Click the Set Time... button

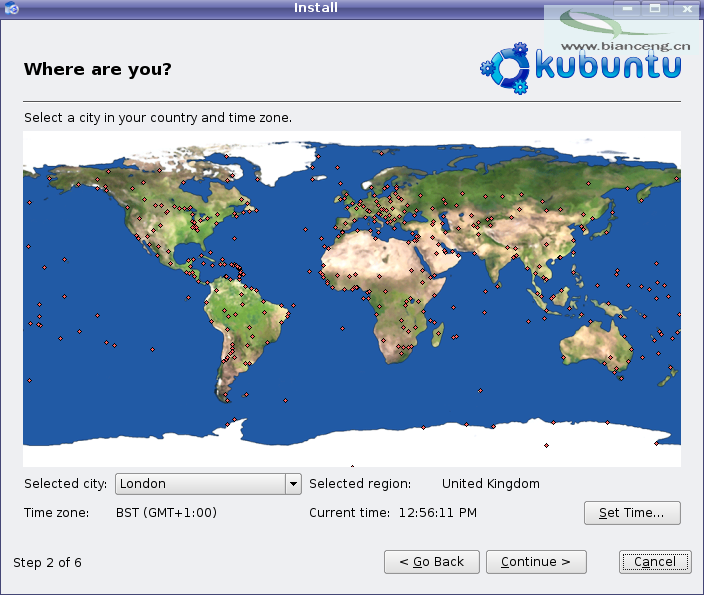[x=632, y=513]
